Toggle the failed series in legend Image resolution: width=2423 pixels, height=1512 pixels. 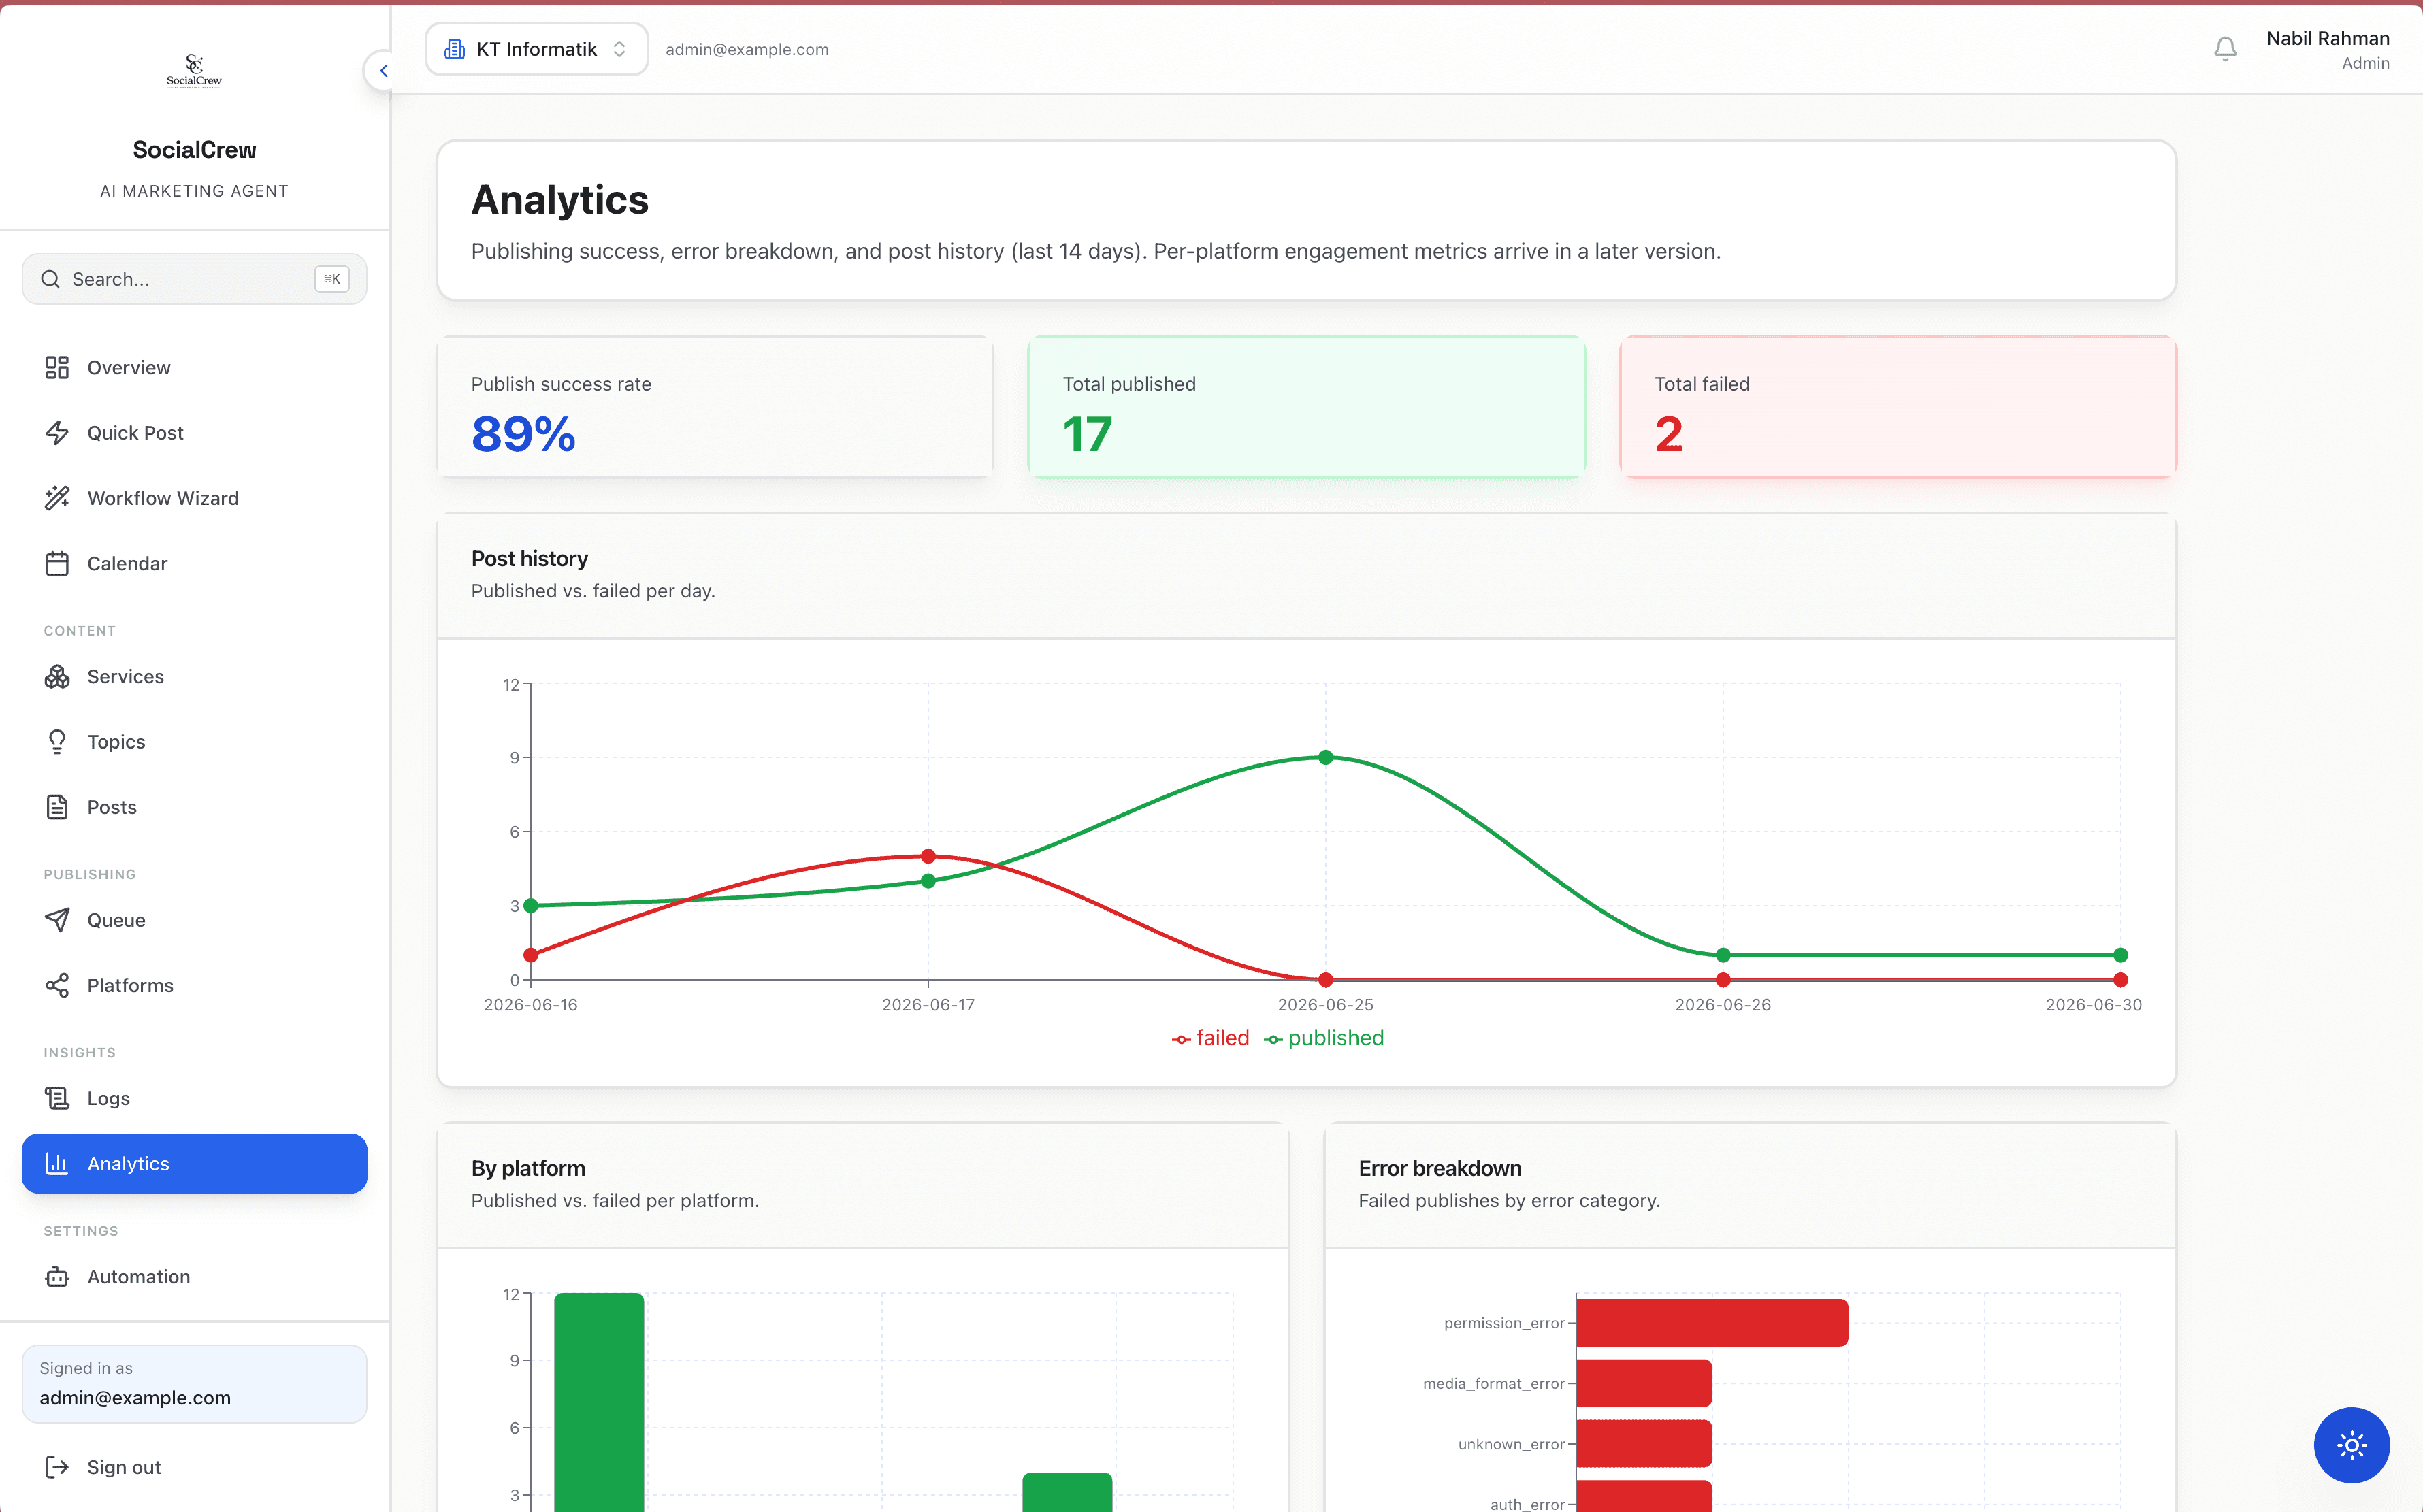tap(1210, 1038)
